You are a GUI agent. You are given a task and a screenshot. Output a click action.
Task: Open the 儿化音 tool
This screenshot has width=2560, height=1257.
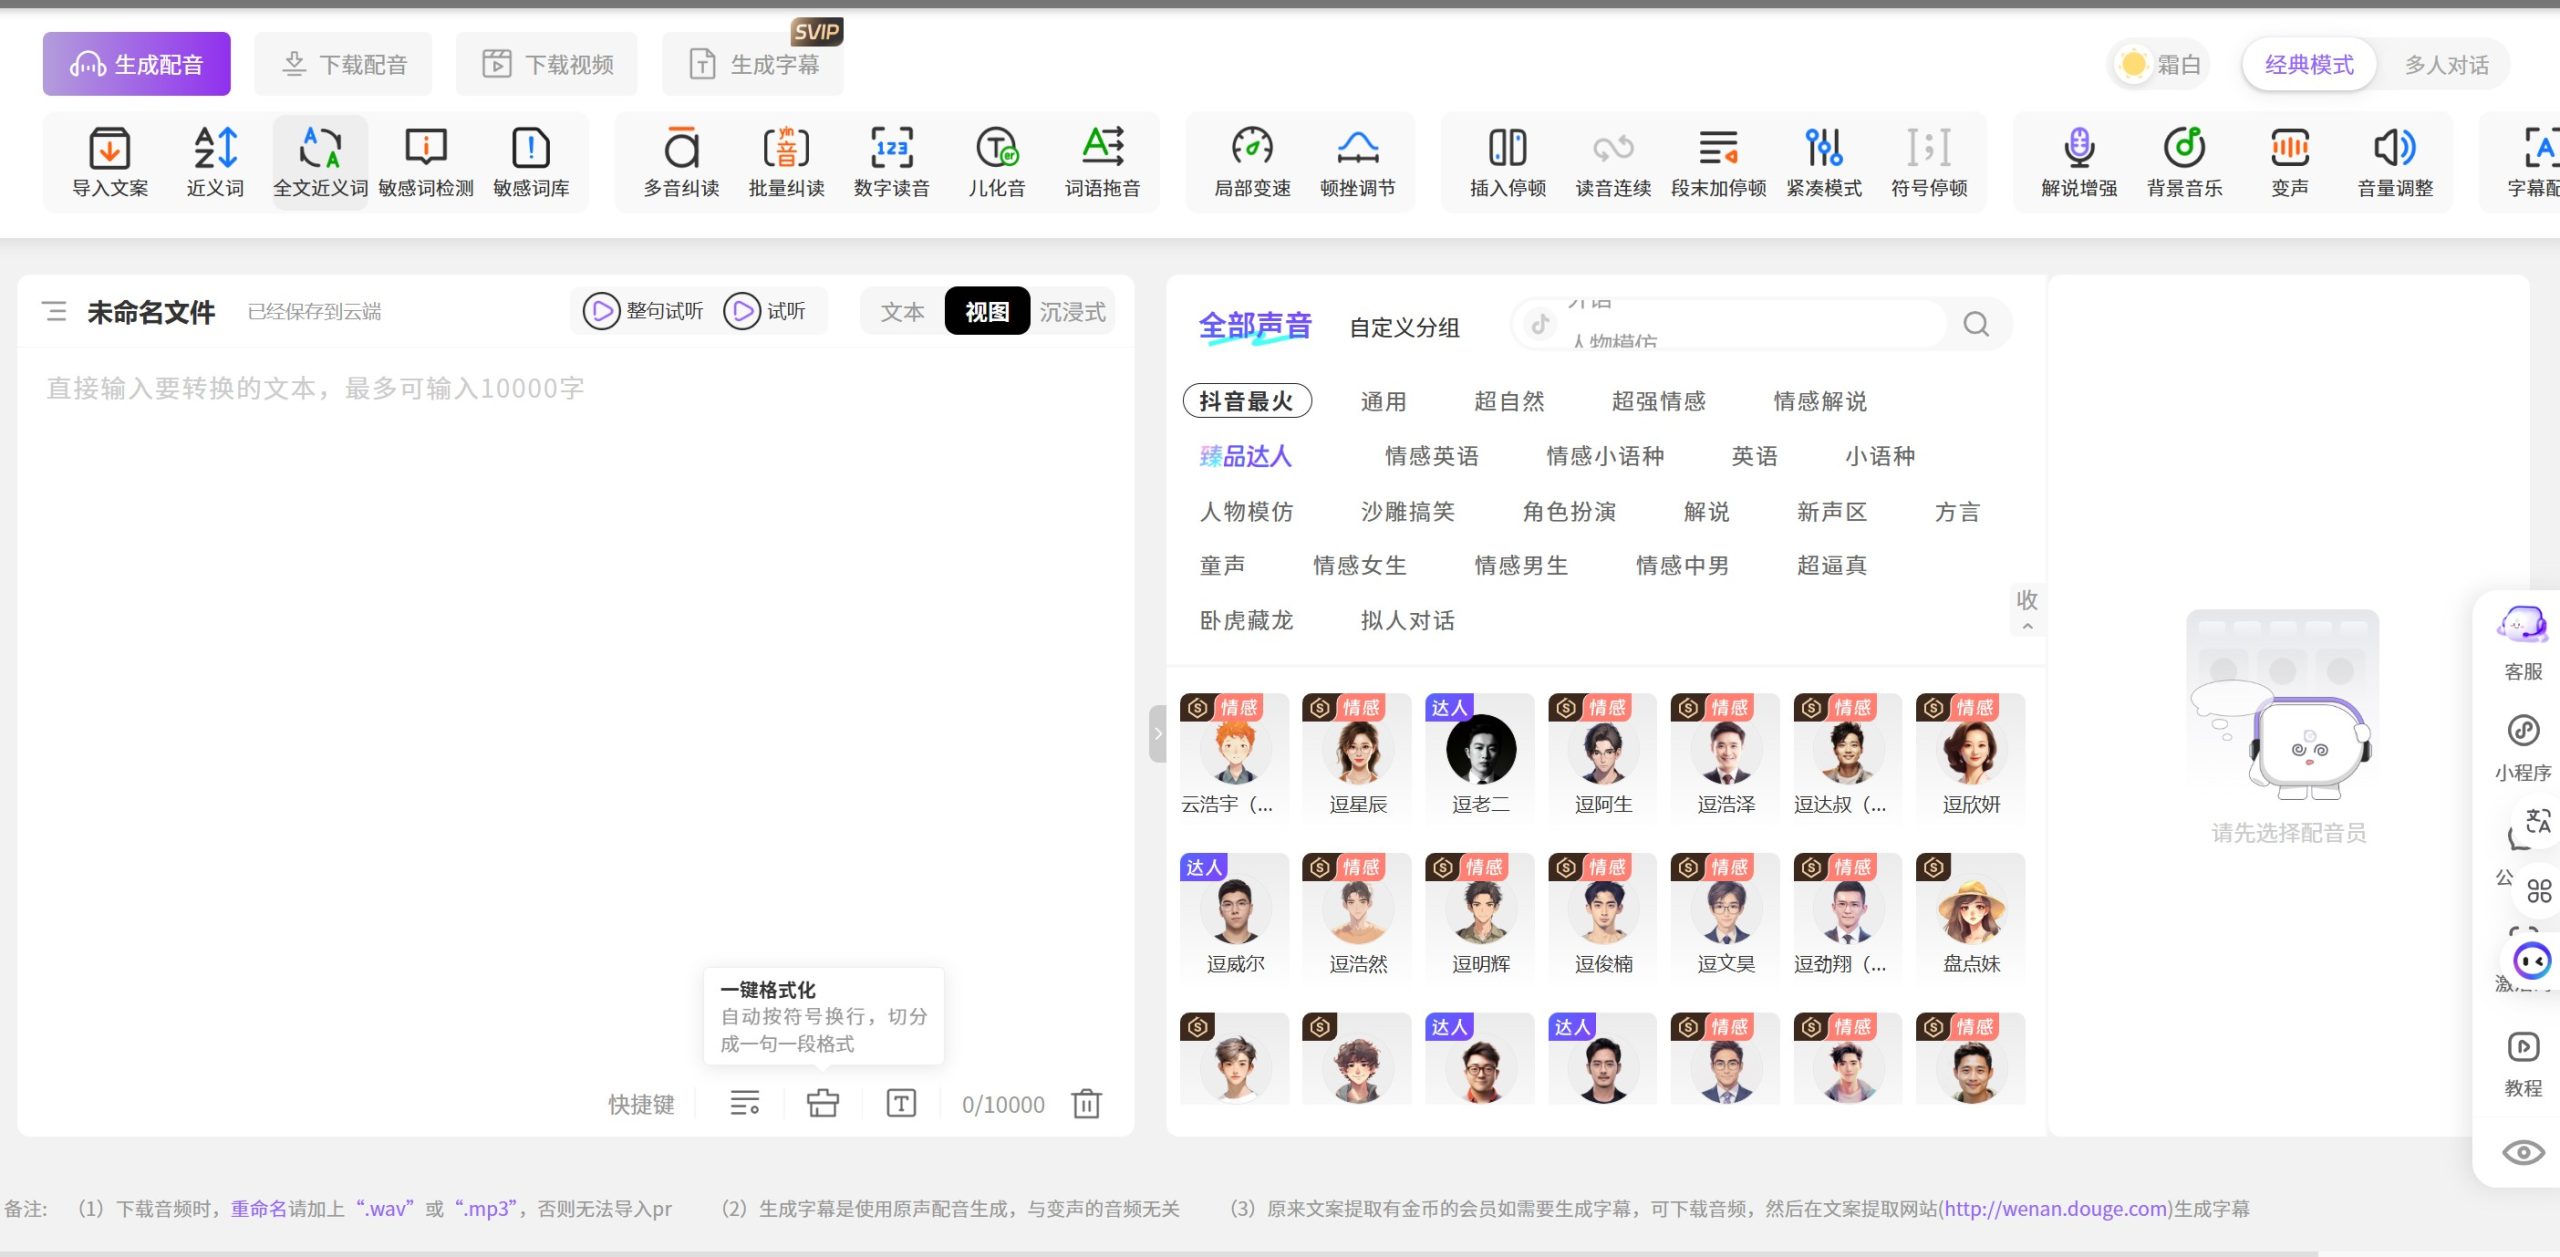point(996,161)
